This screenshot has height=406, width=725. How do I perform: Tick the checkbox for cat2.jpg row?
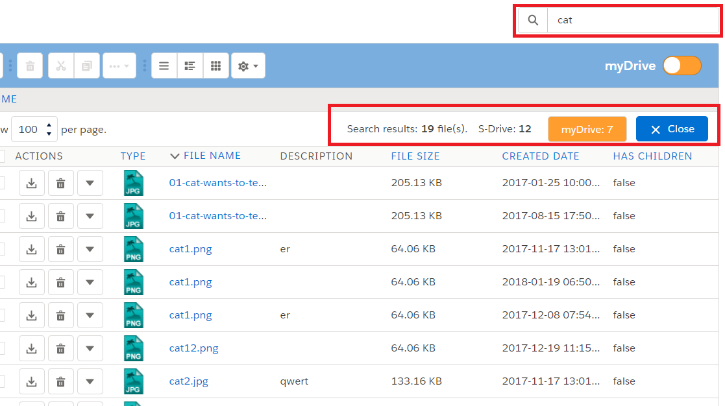click(x=2, y=381)
